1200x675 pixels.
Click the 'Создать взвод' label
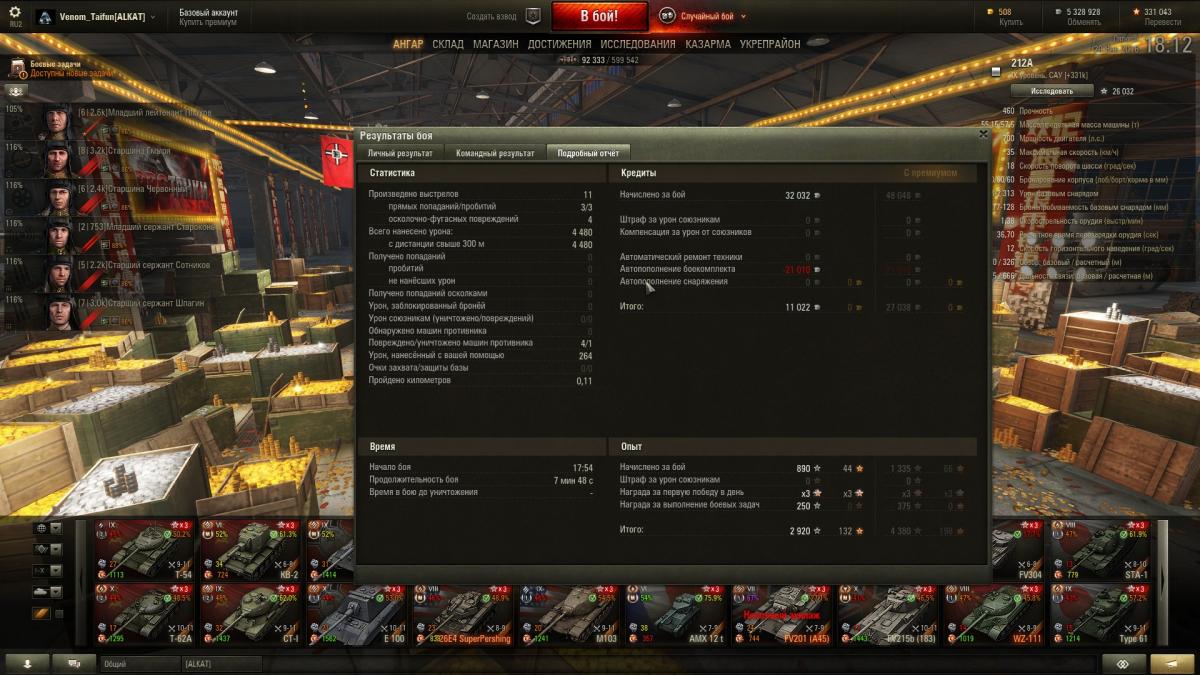(x=492, y=16)
